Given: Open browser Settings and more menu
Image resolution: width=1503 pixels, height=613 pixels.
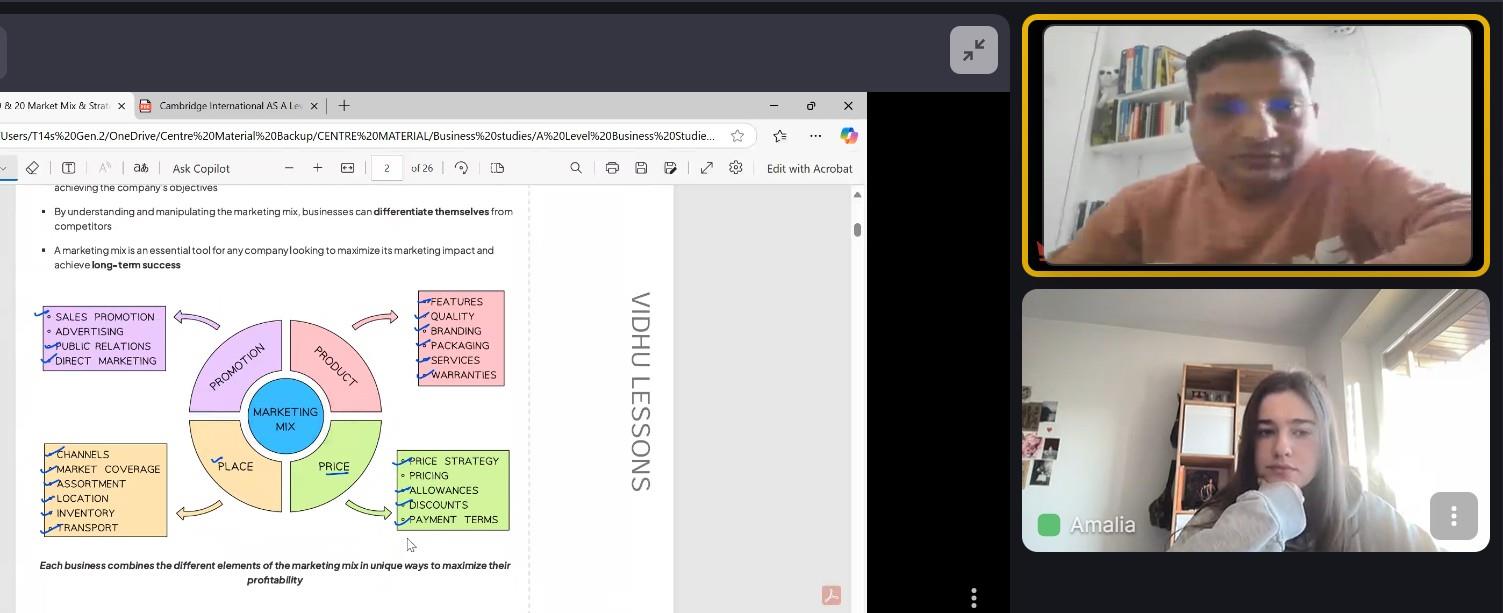Looking at the screenshot, I should tap(816, 136).
